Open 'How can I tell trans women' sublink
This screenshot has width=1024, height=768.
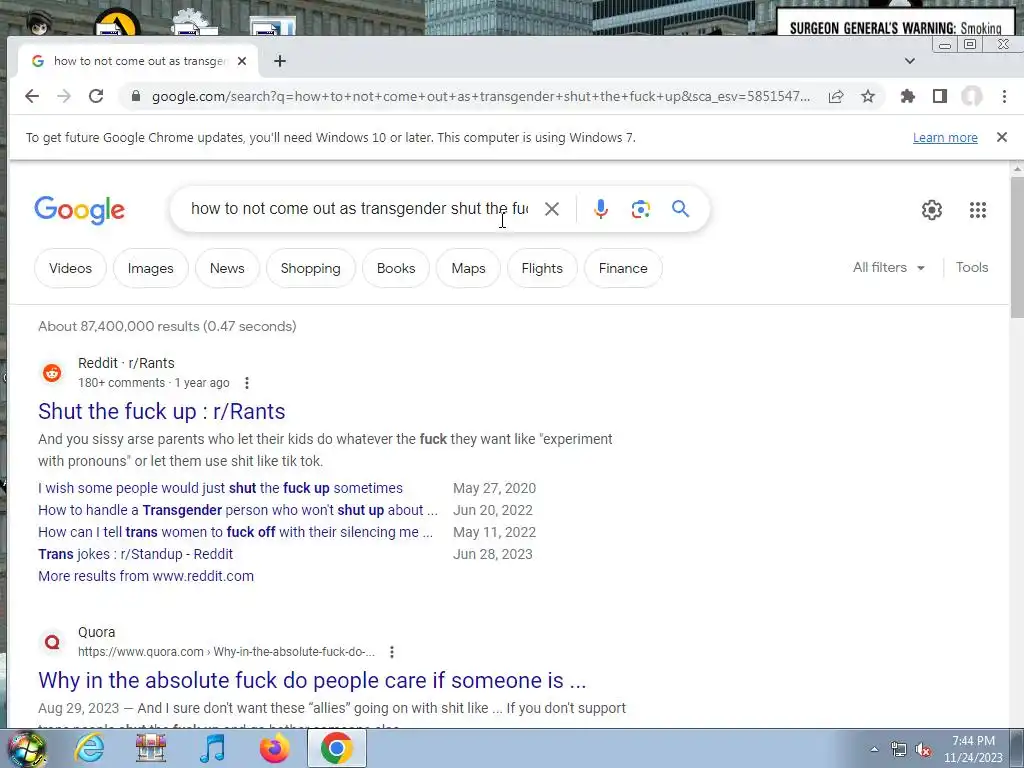click(235, 532)
